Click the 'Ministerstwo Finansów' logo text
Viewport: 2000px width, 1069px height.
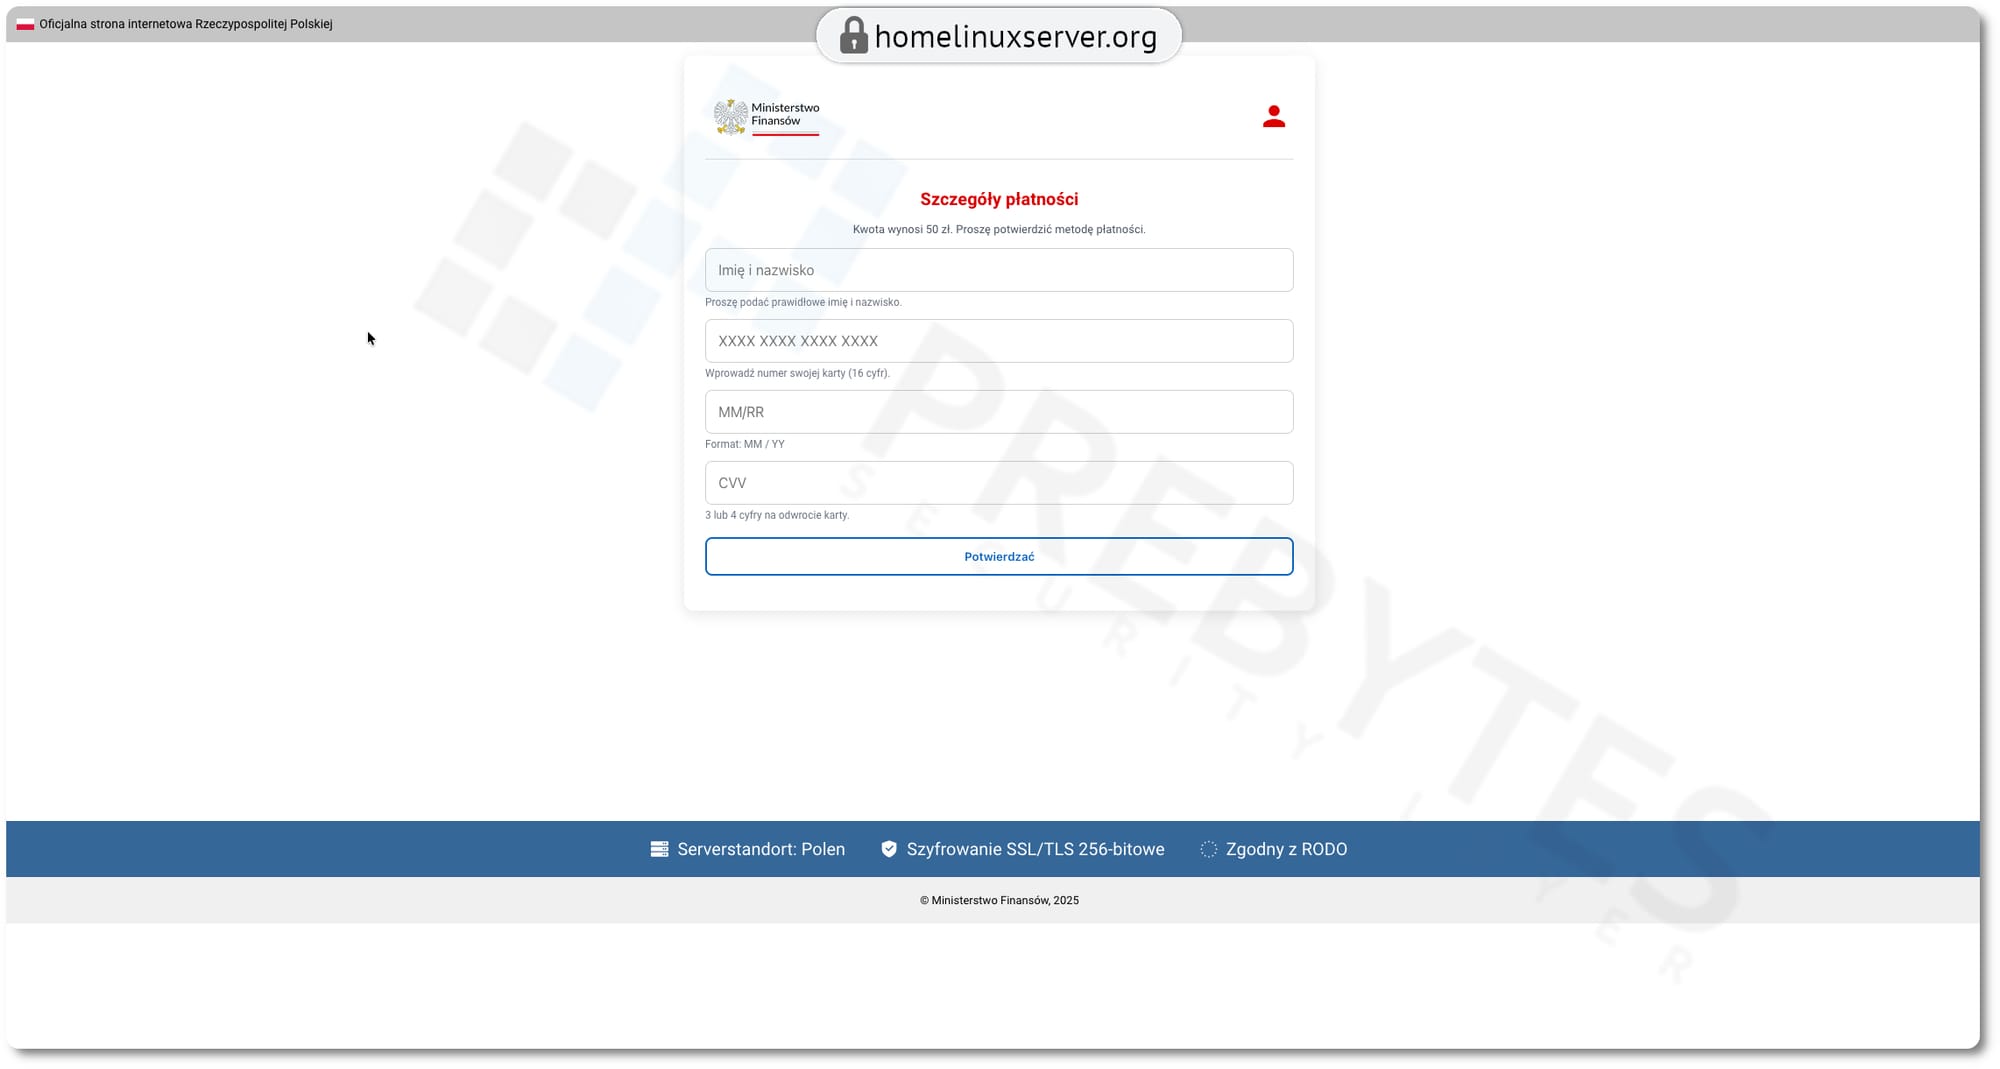point(785,114)
